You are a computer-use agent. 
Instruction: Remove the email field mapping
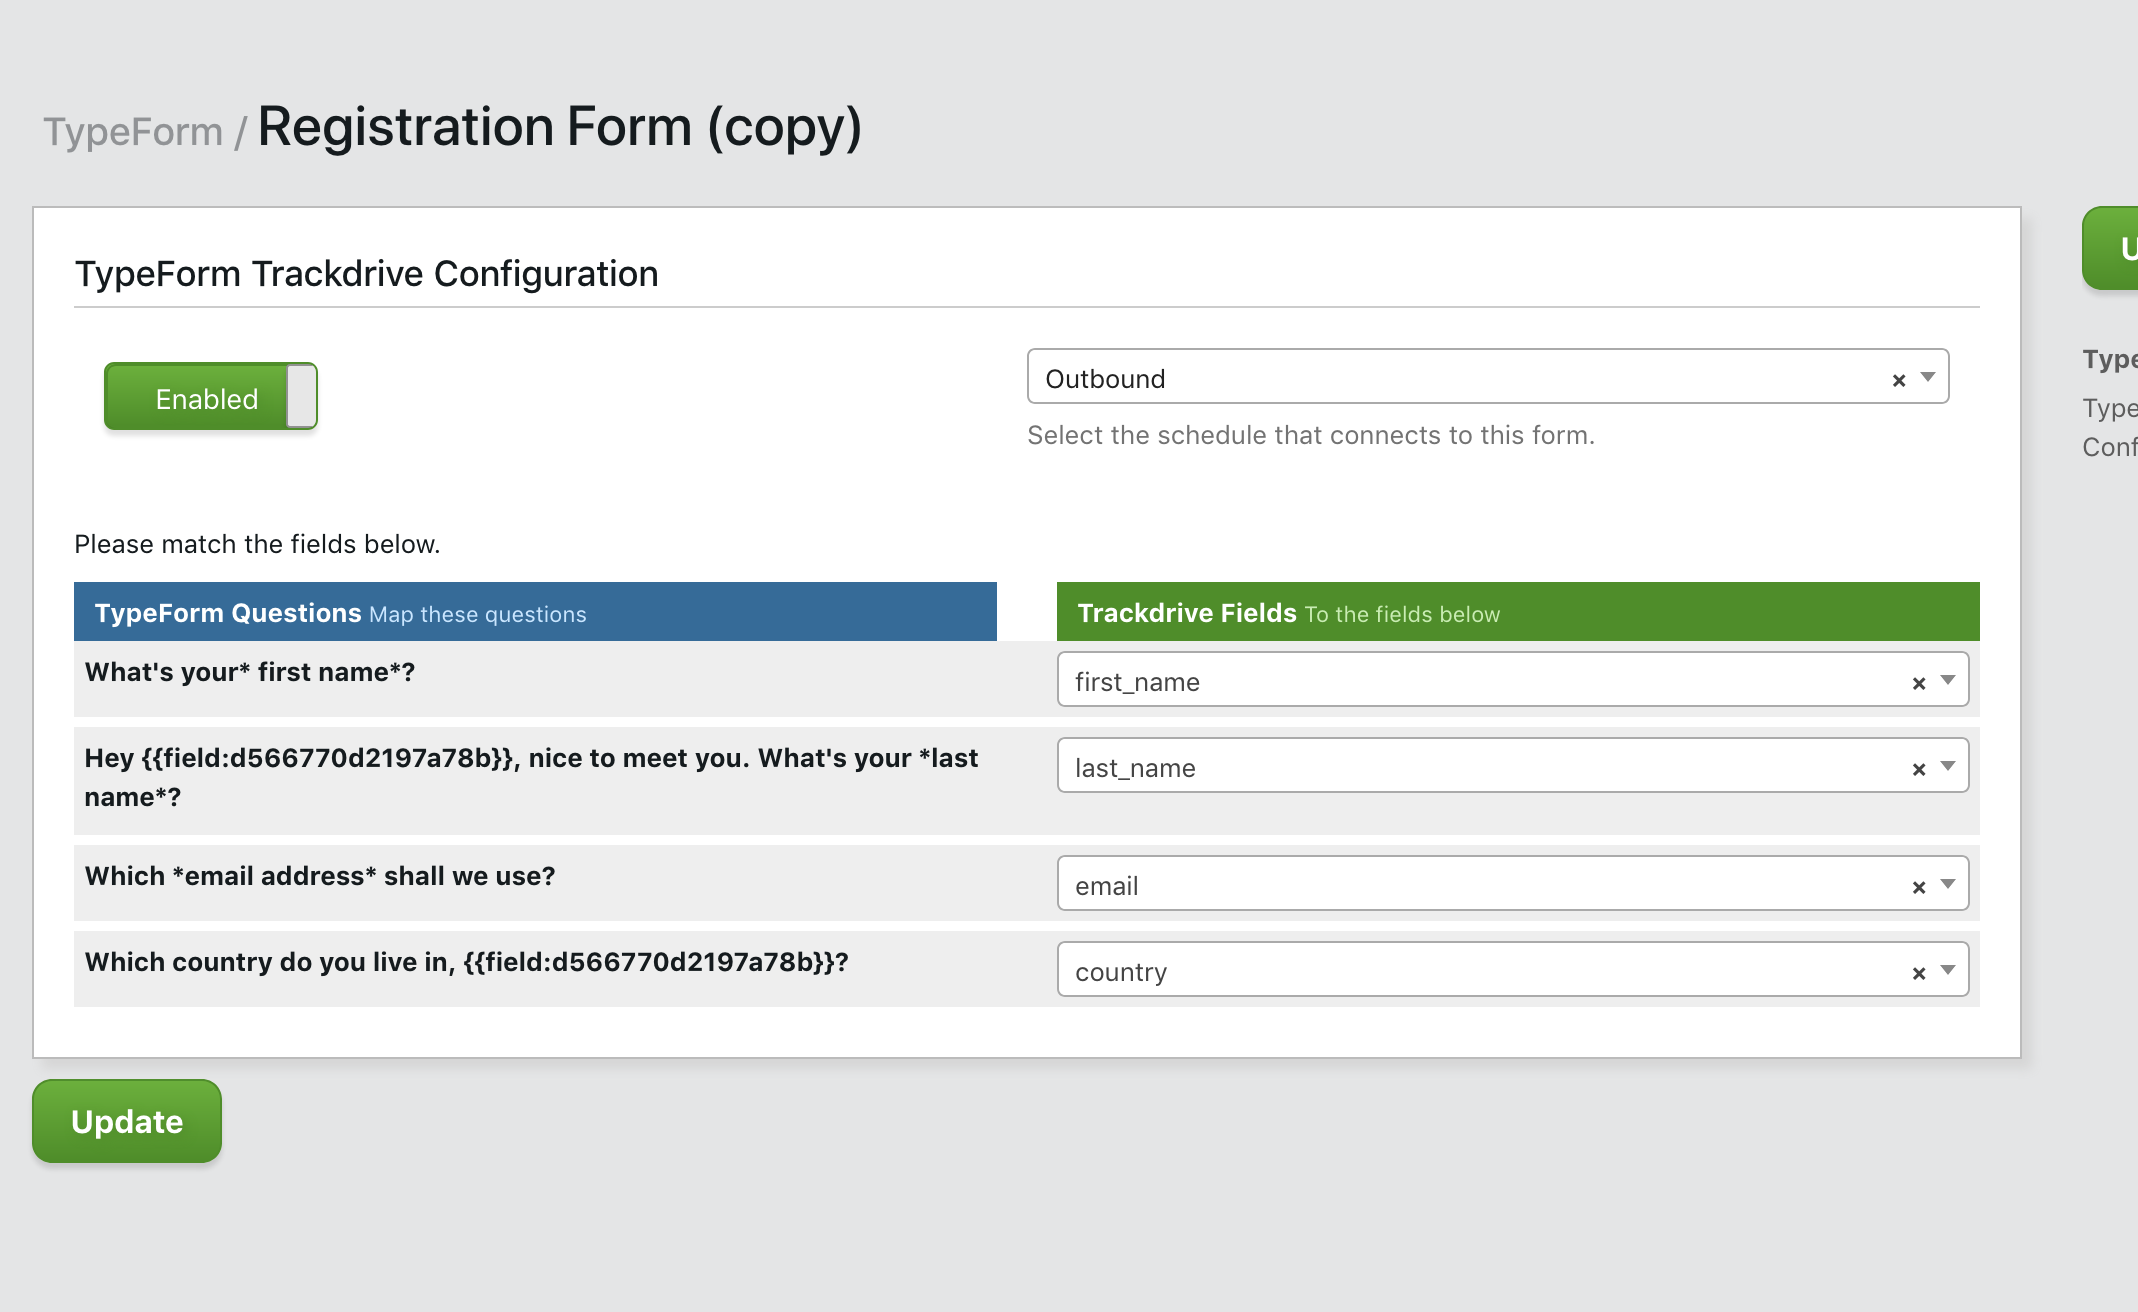[x=1918, y=888]
